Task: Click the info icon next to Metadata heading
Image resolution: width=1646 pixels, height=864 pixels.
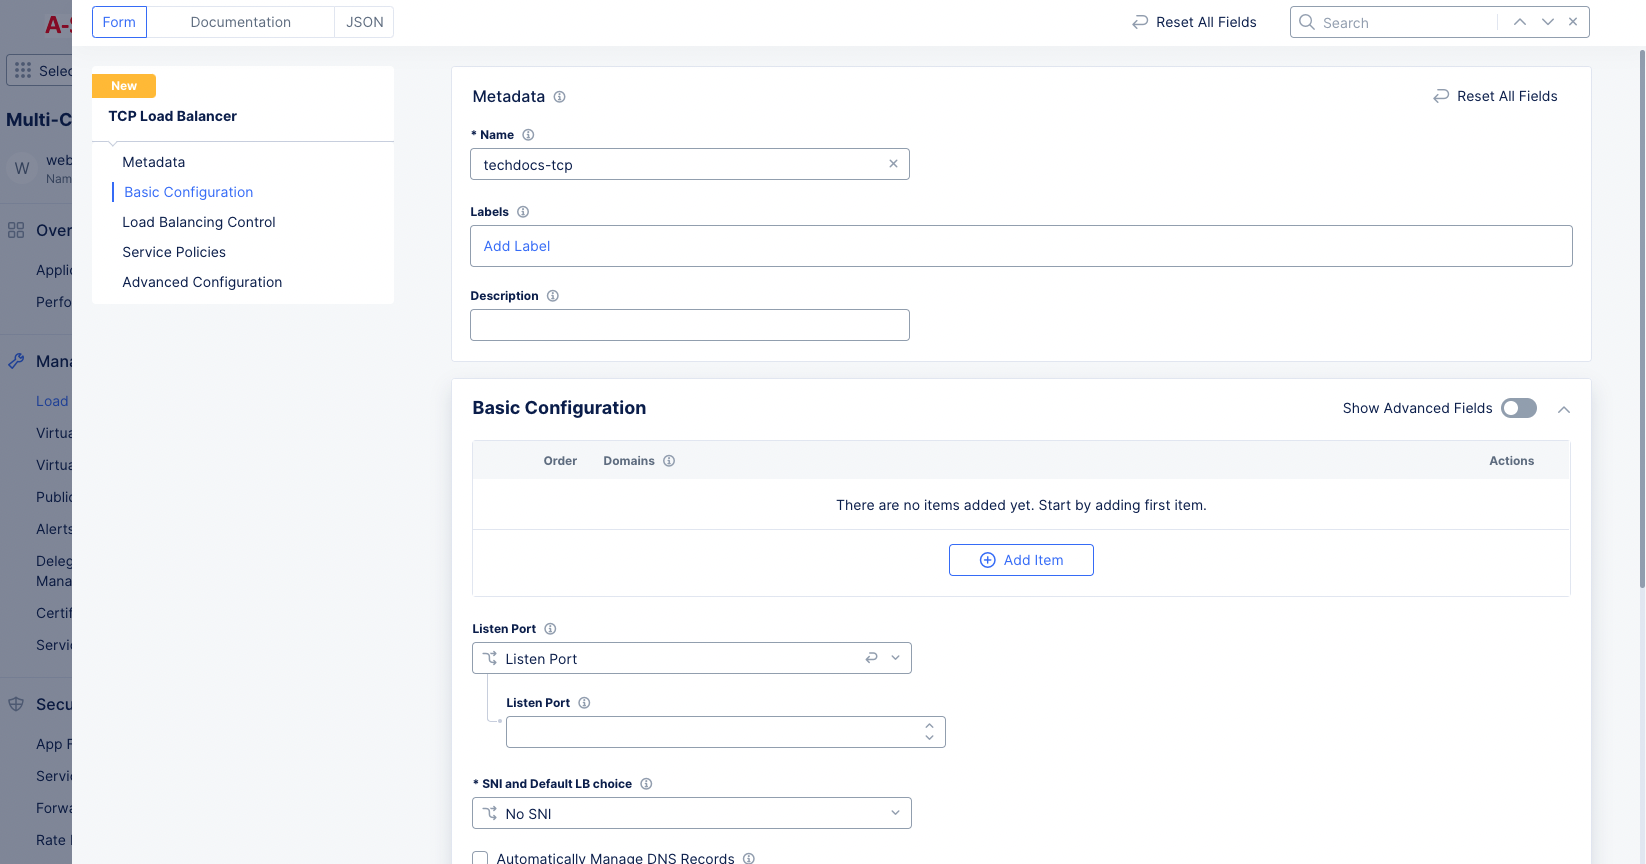Action: click(560, 97)
